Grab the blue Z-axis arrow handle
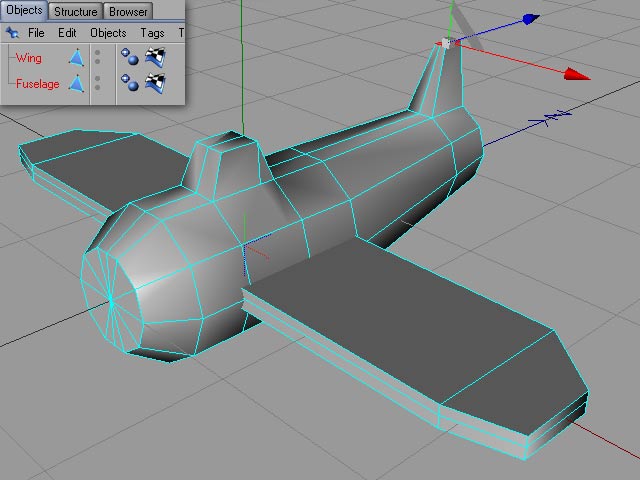 (531, 19)
